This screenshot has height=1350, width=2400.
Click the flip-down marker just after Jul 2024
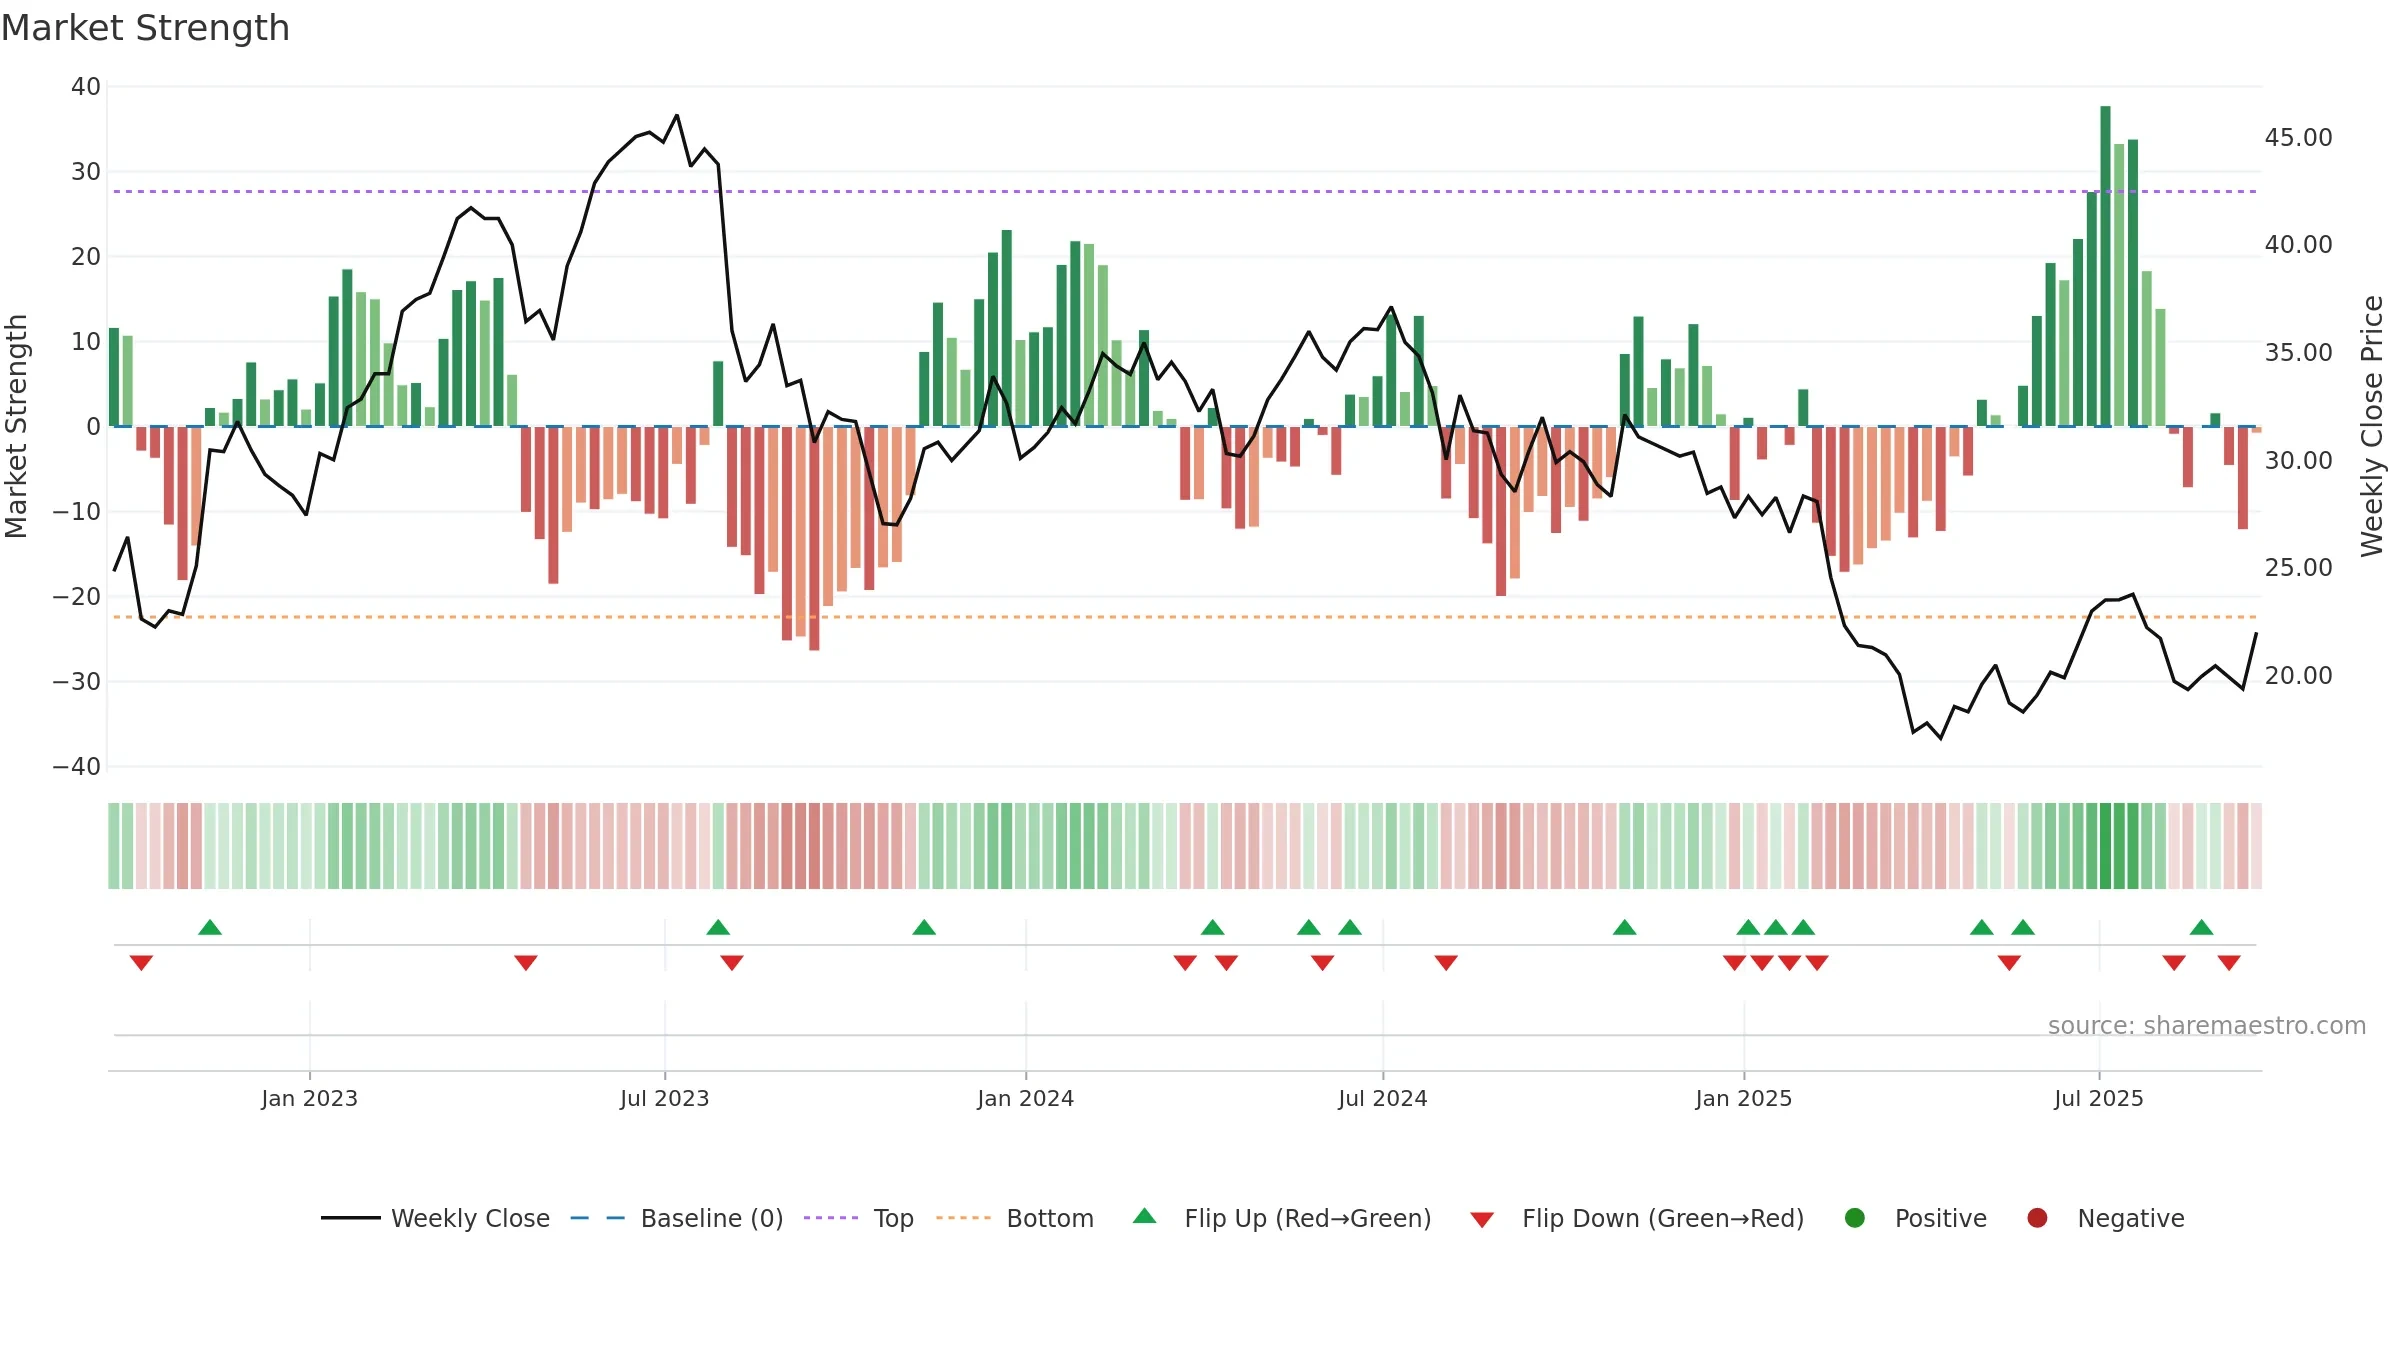(1446, 963)
